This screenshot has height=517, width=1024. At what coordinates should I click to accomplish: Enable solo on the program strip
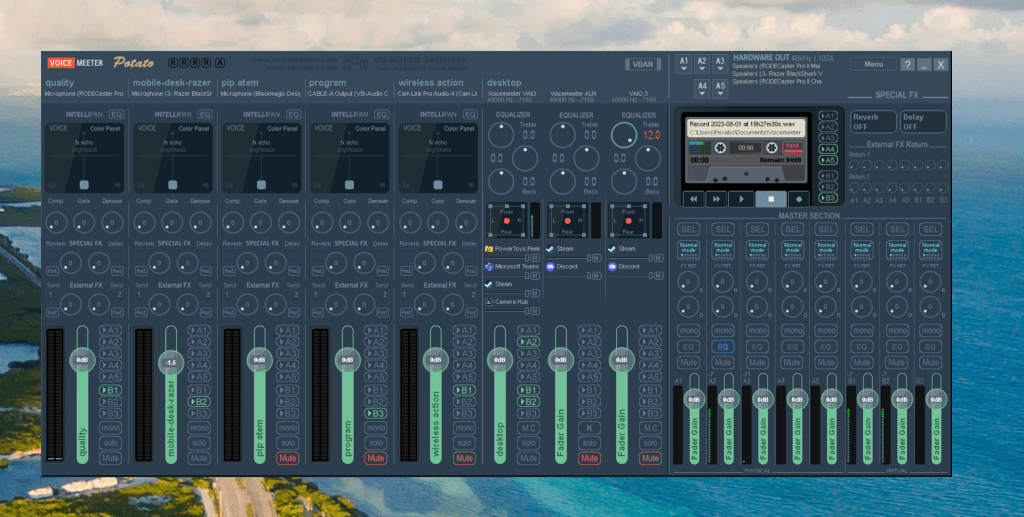[x=376, y=443]
